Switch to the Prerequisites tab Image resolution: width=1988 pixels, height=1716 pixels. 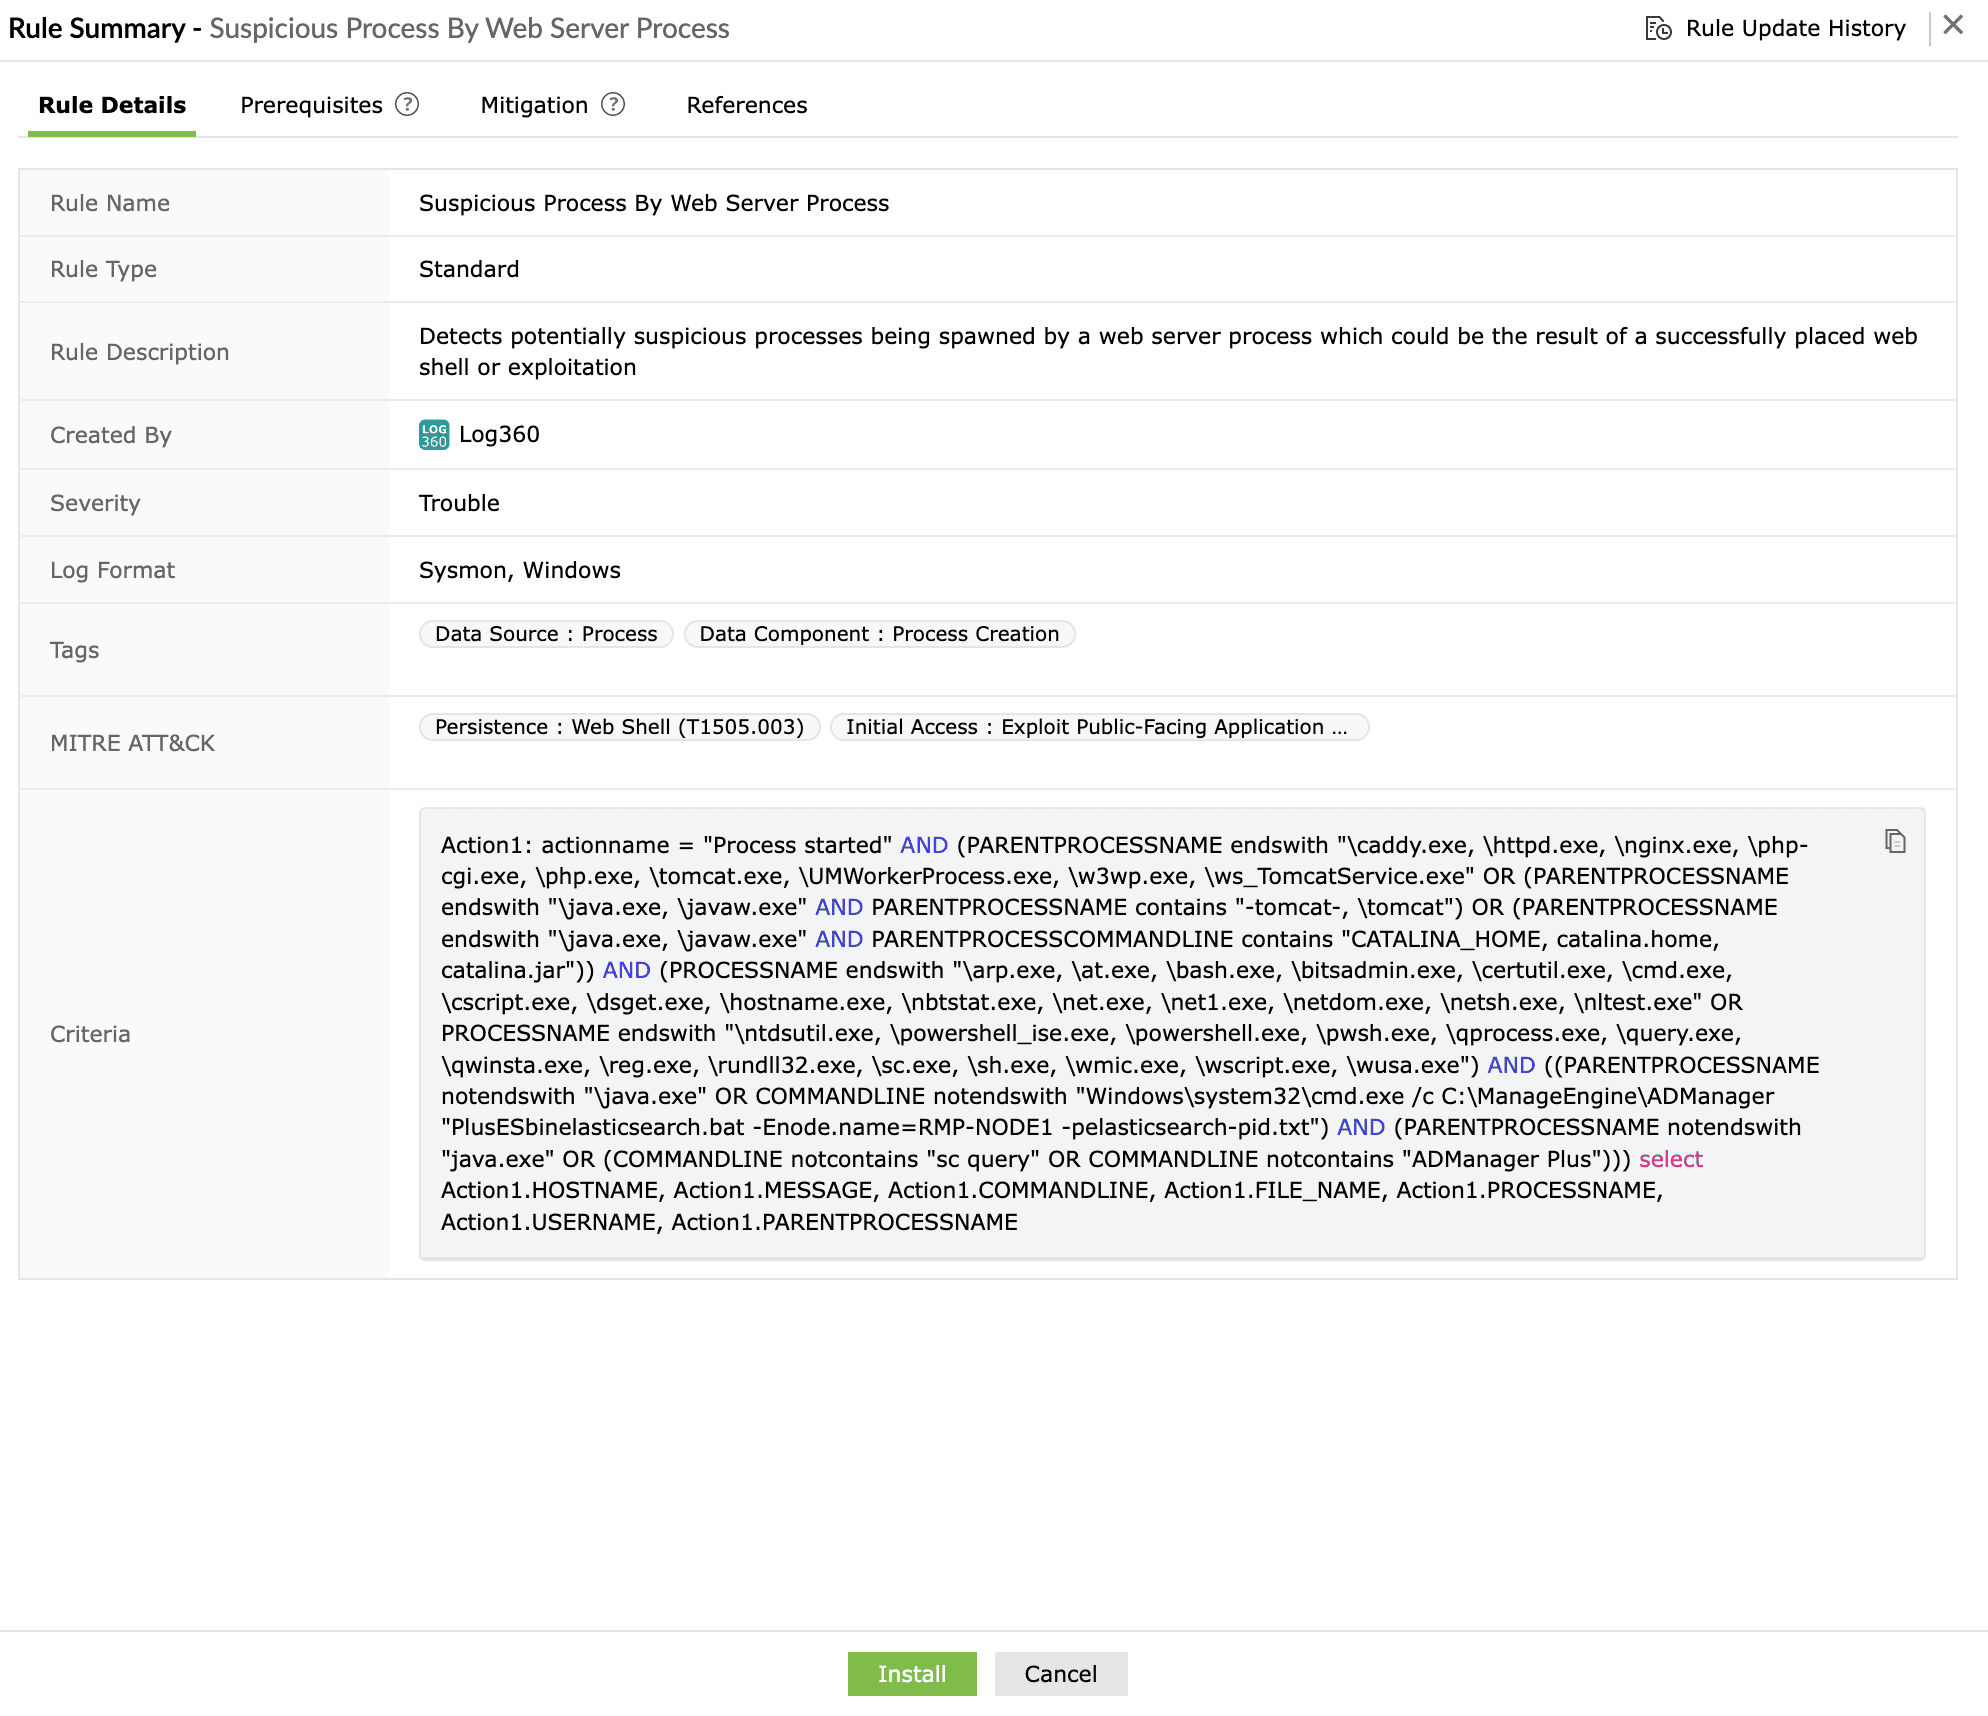310,104
